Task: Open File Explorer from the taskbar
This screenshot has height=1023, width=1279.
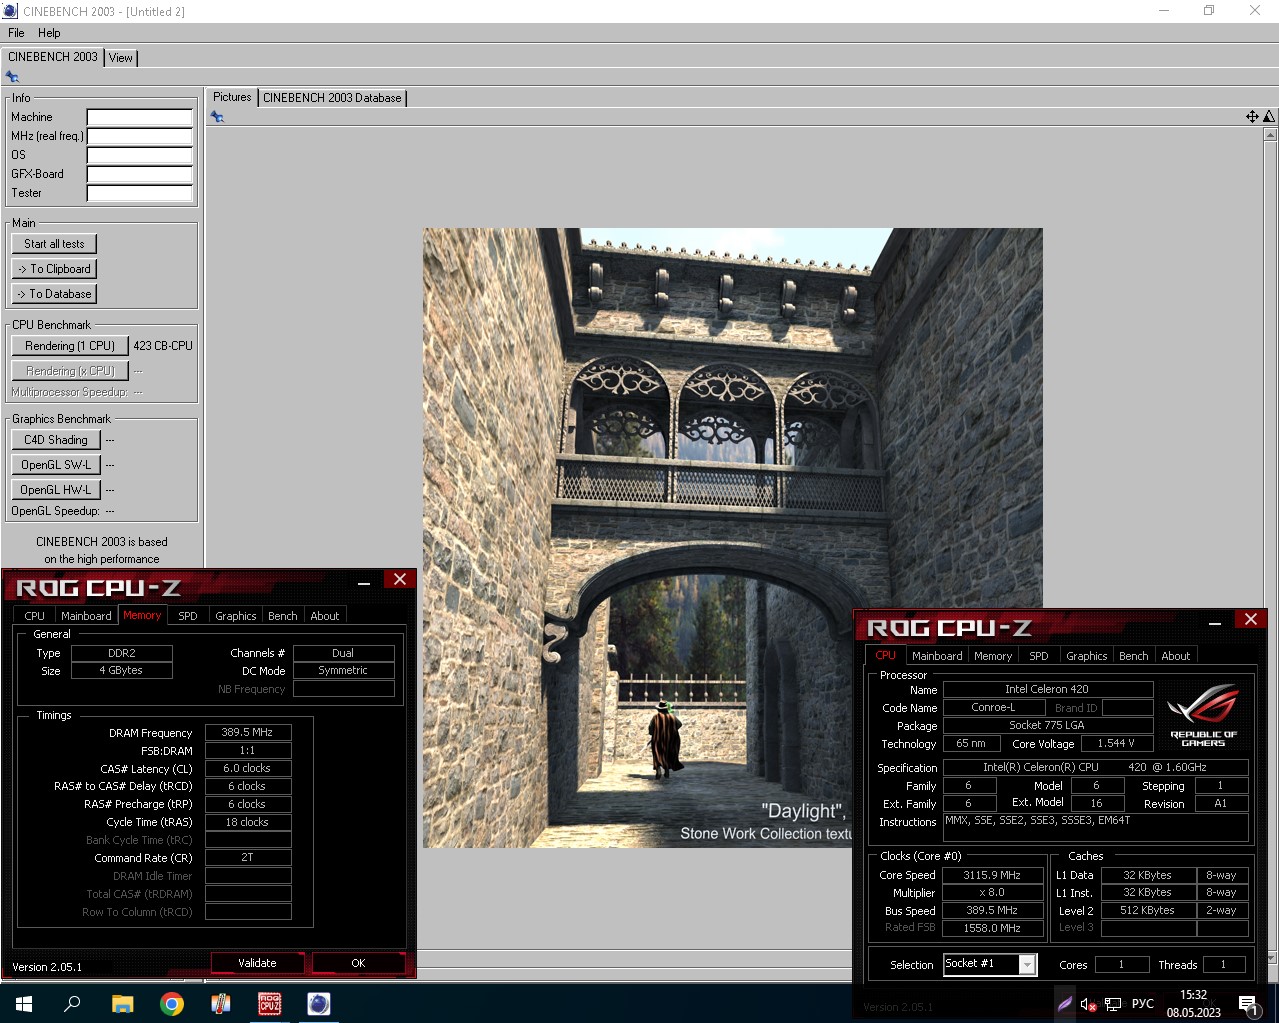Action: coord(122,1003)
